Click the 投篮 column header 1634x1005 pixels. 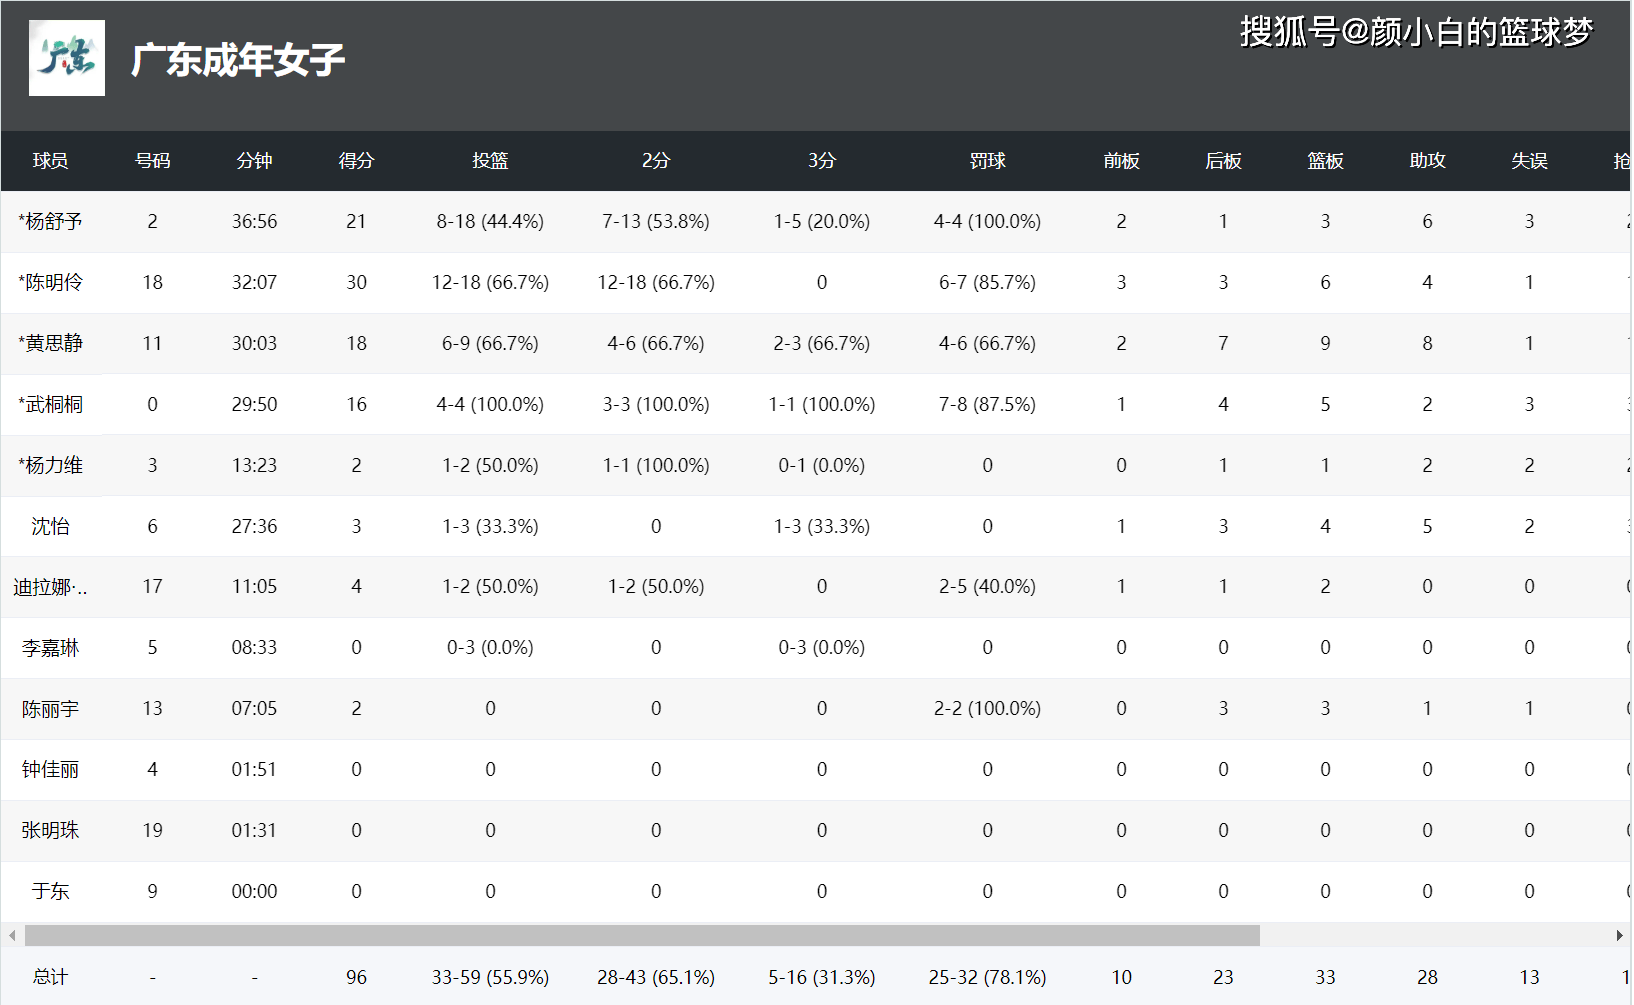click(x=490, y=161)
